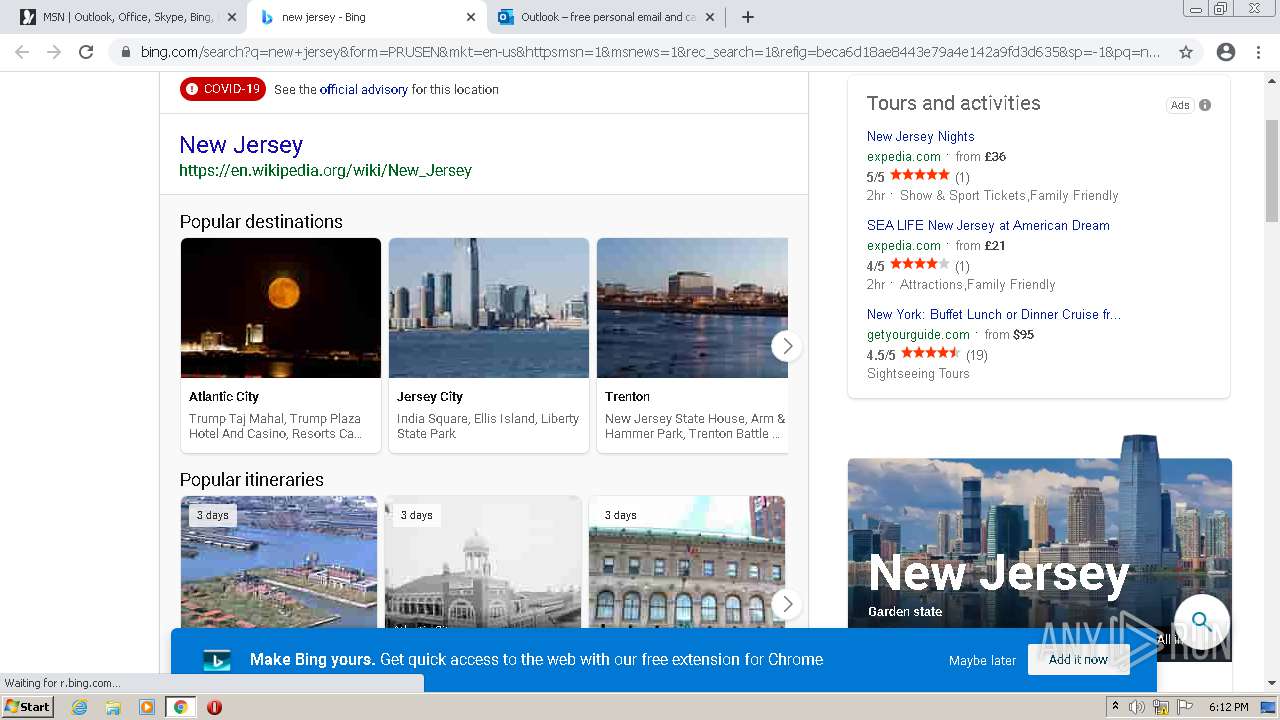Open the second 3 days itinerary thumbnail

point(483,562)
